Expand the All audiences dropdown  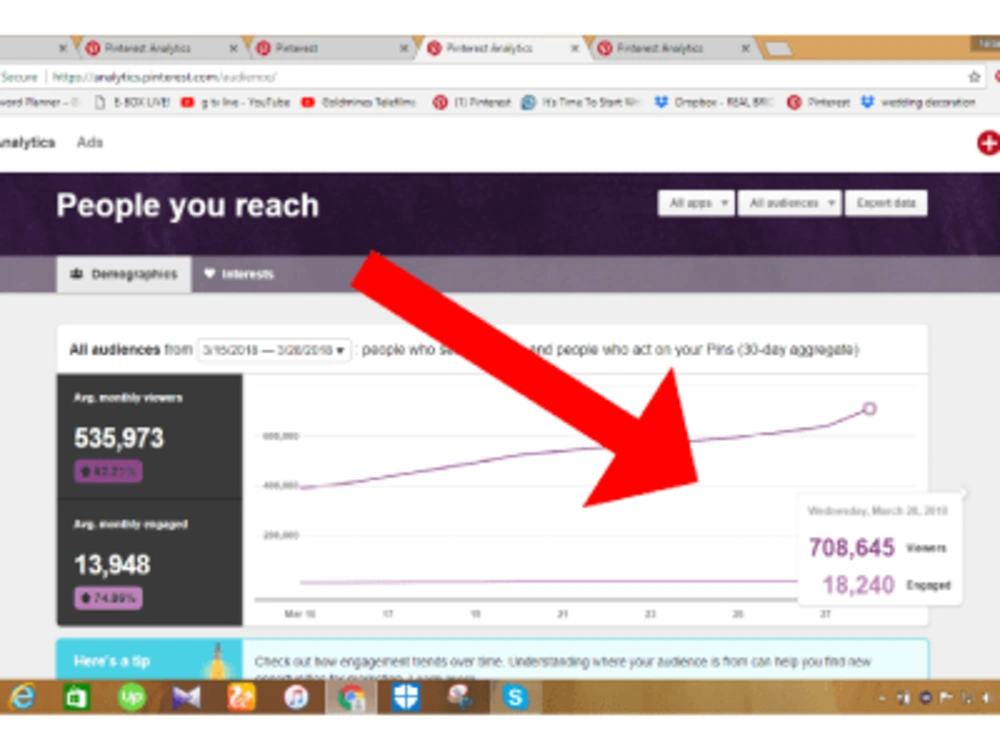coord(790,203)
